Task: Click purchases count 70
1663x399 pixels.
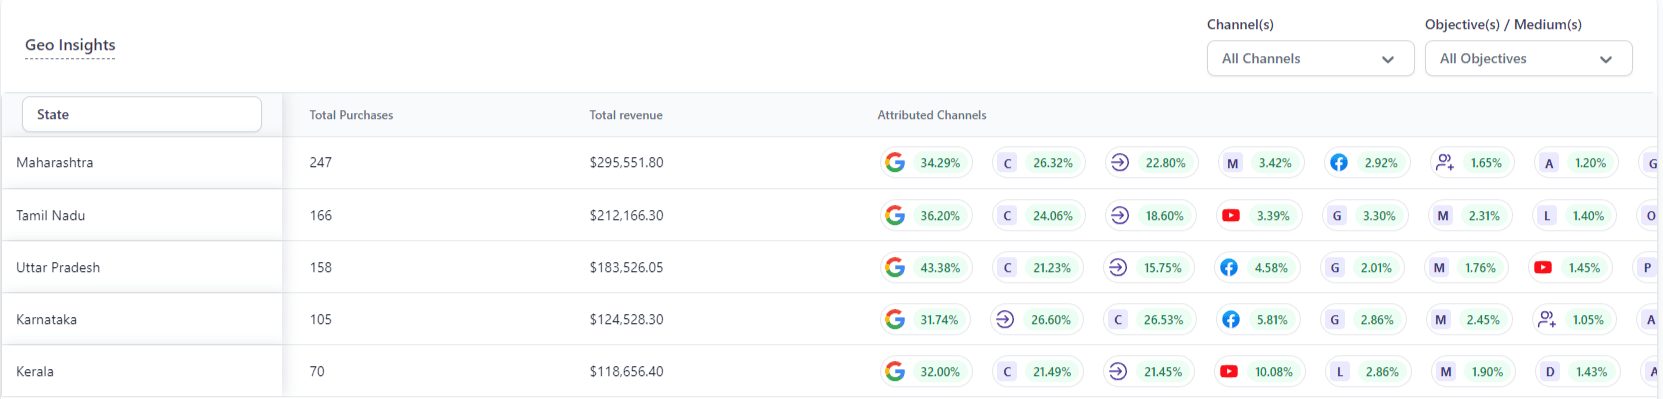Action: tap(317, 371)
